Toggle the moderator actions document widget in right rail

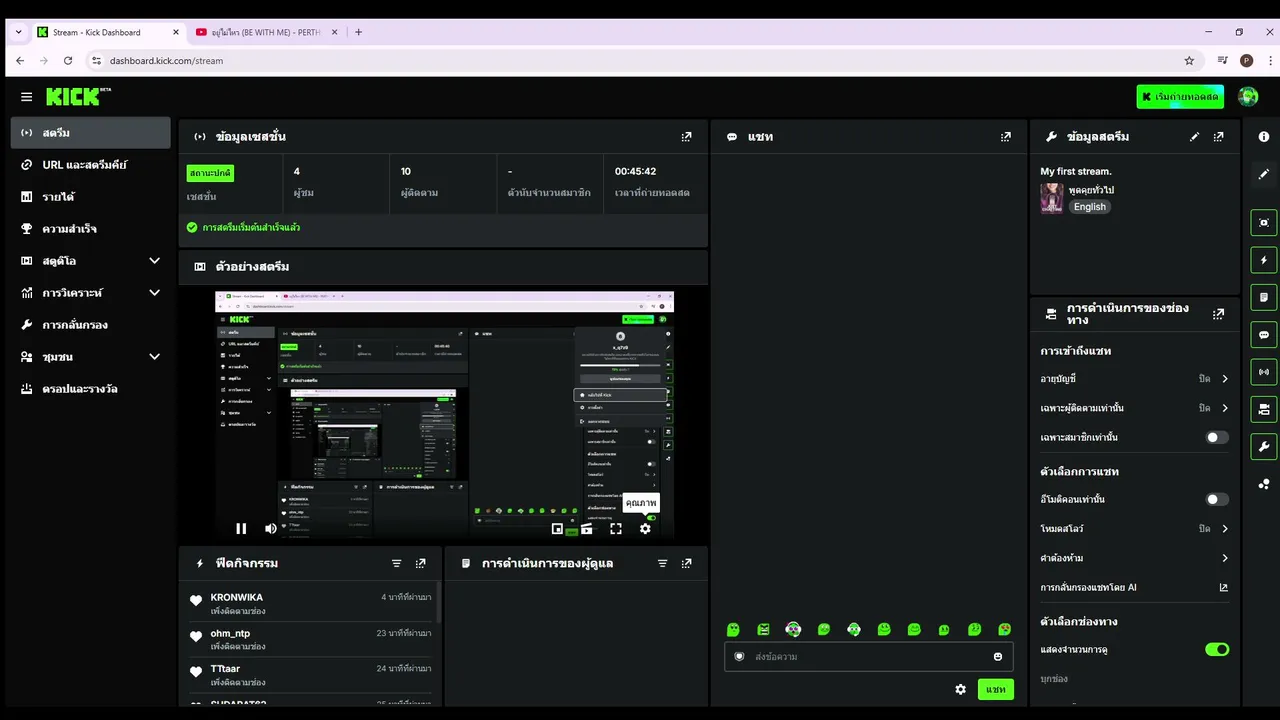[1264, 297]
